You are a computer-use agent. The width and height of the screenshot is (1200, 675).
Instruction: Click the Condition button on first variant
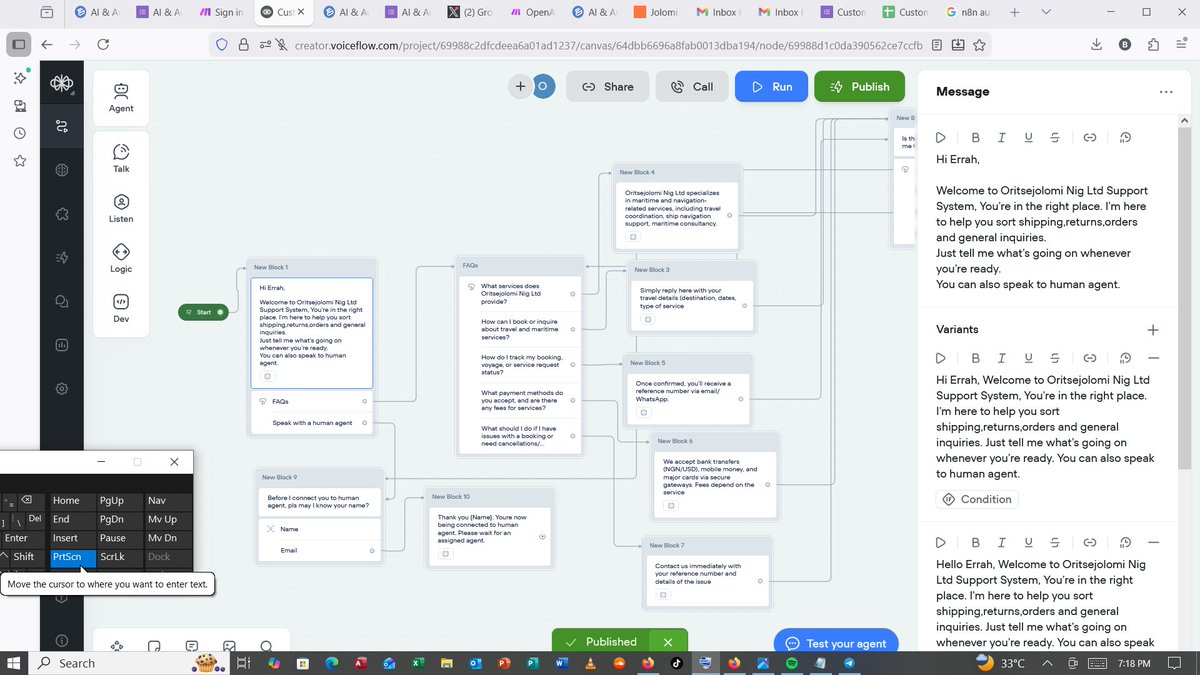click(x=977, y=499)
